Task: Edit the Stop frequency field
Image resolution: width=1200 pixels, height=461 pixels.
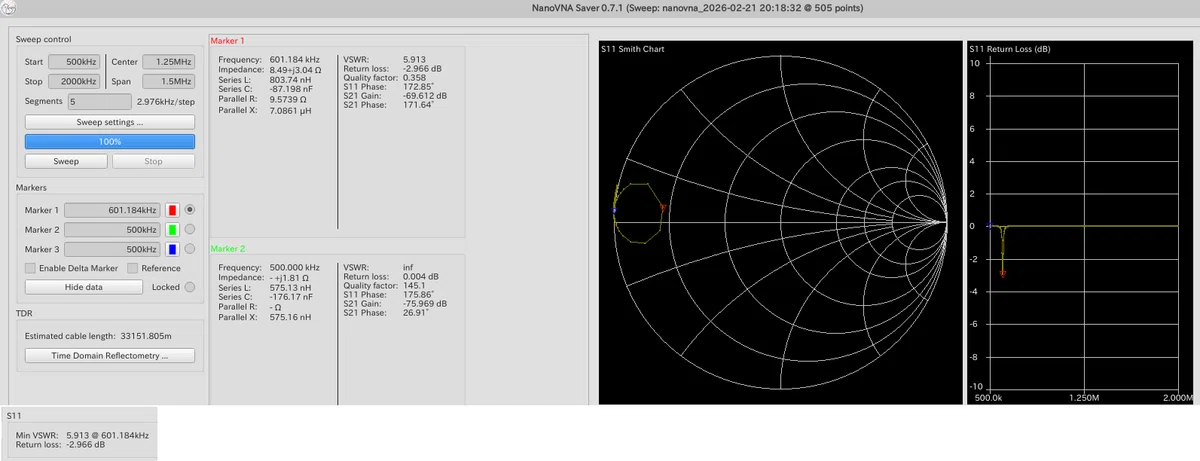Action: [x=75, y=81]
